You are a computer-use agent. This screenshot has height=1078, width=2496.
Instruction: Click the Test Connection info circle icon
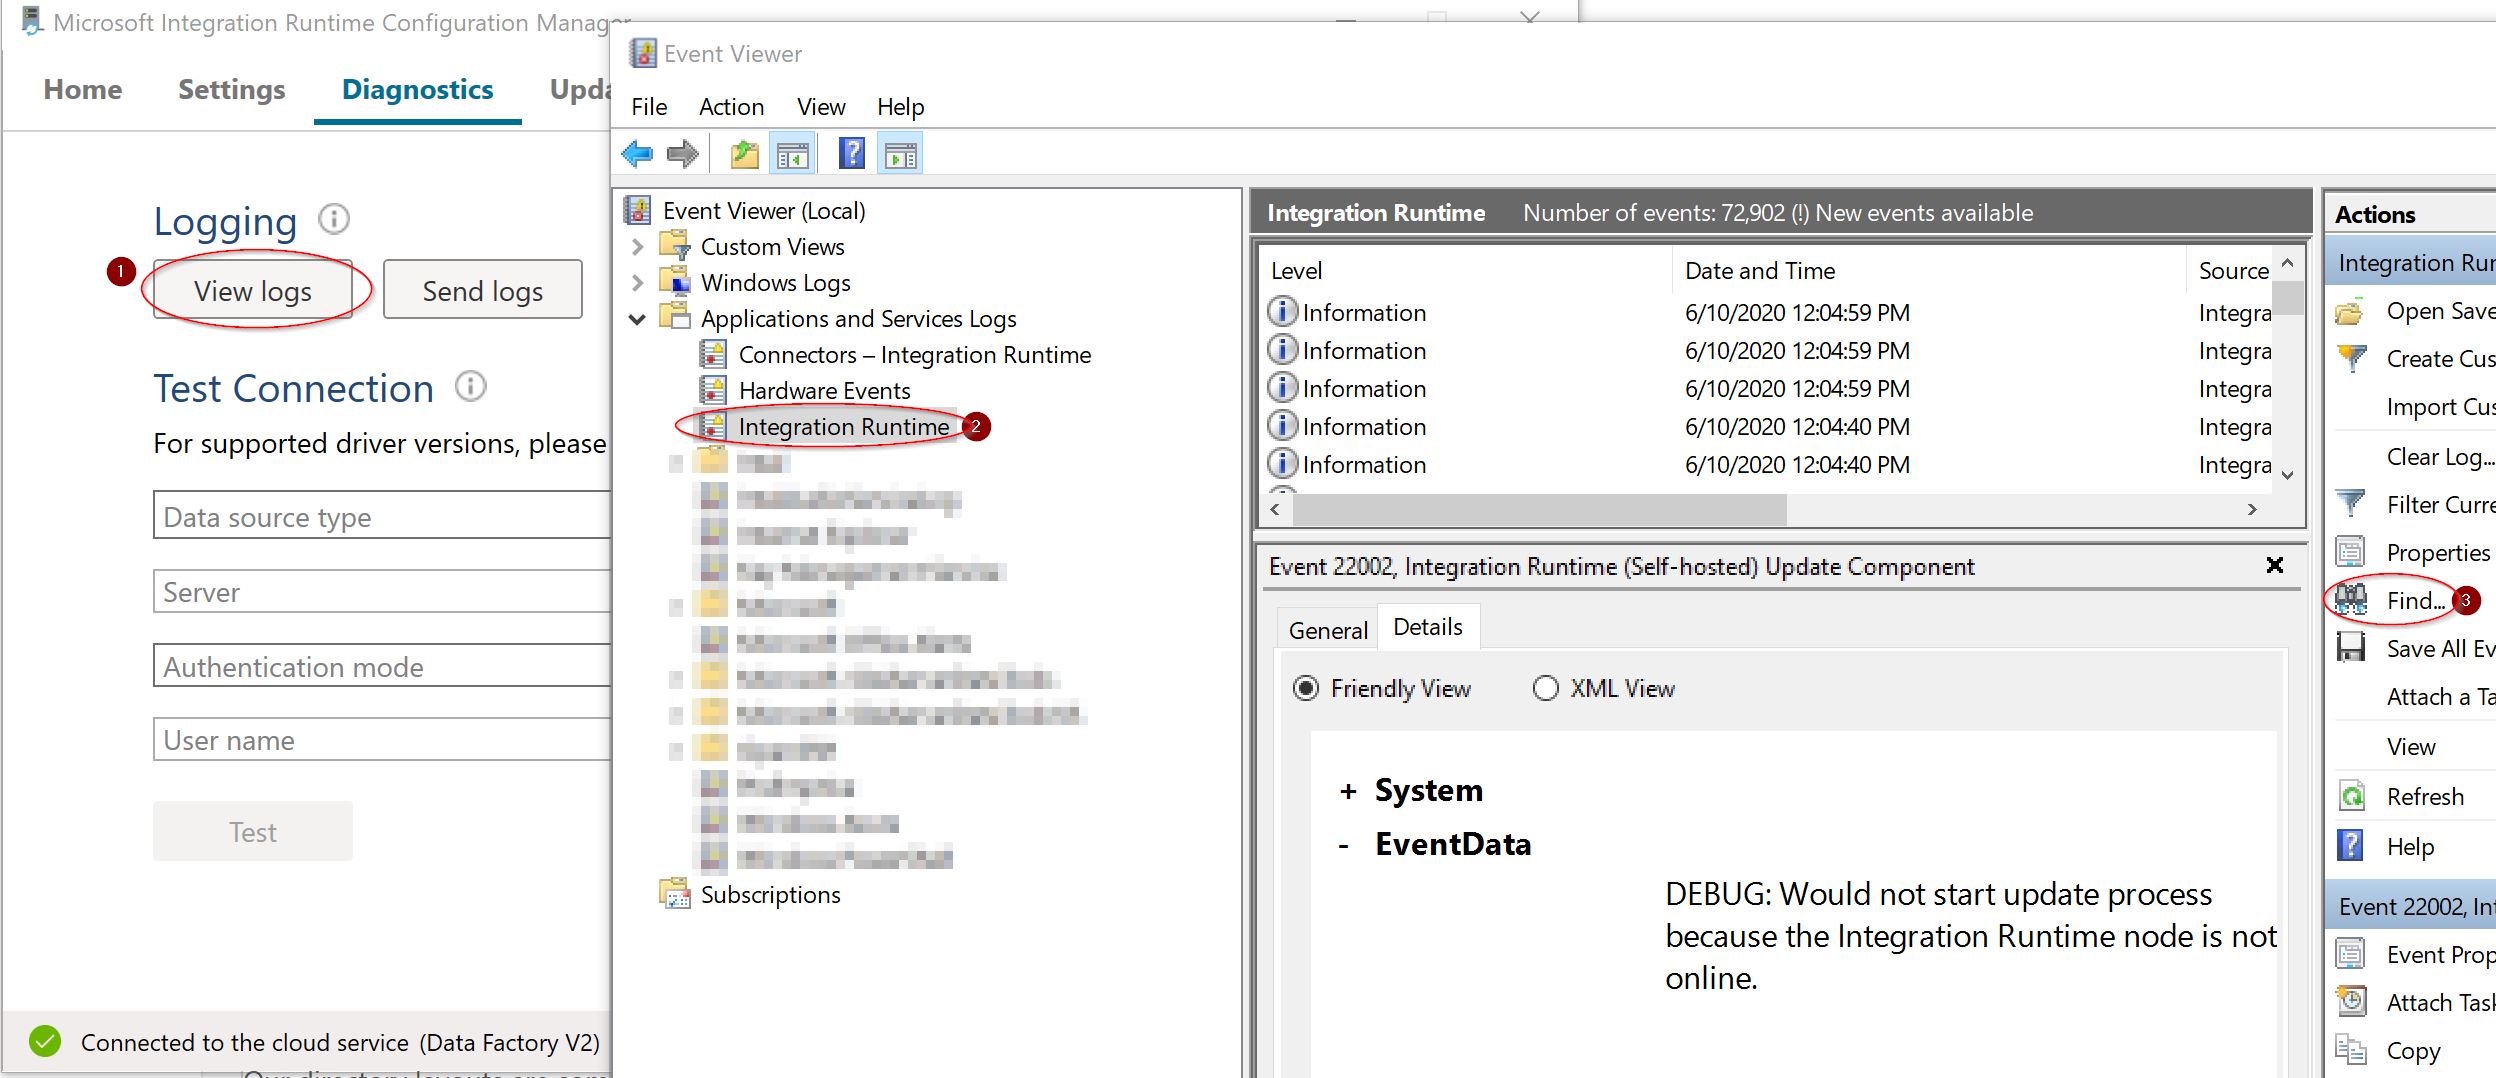[471, 386]
